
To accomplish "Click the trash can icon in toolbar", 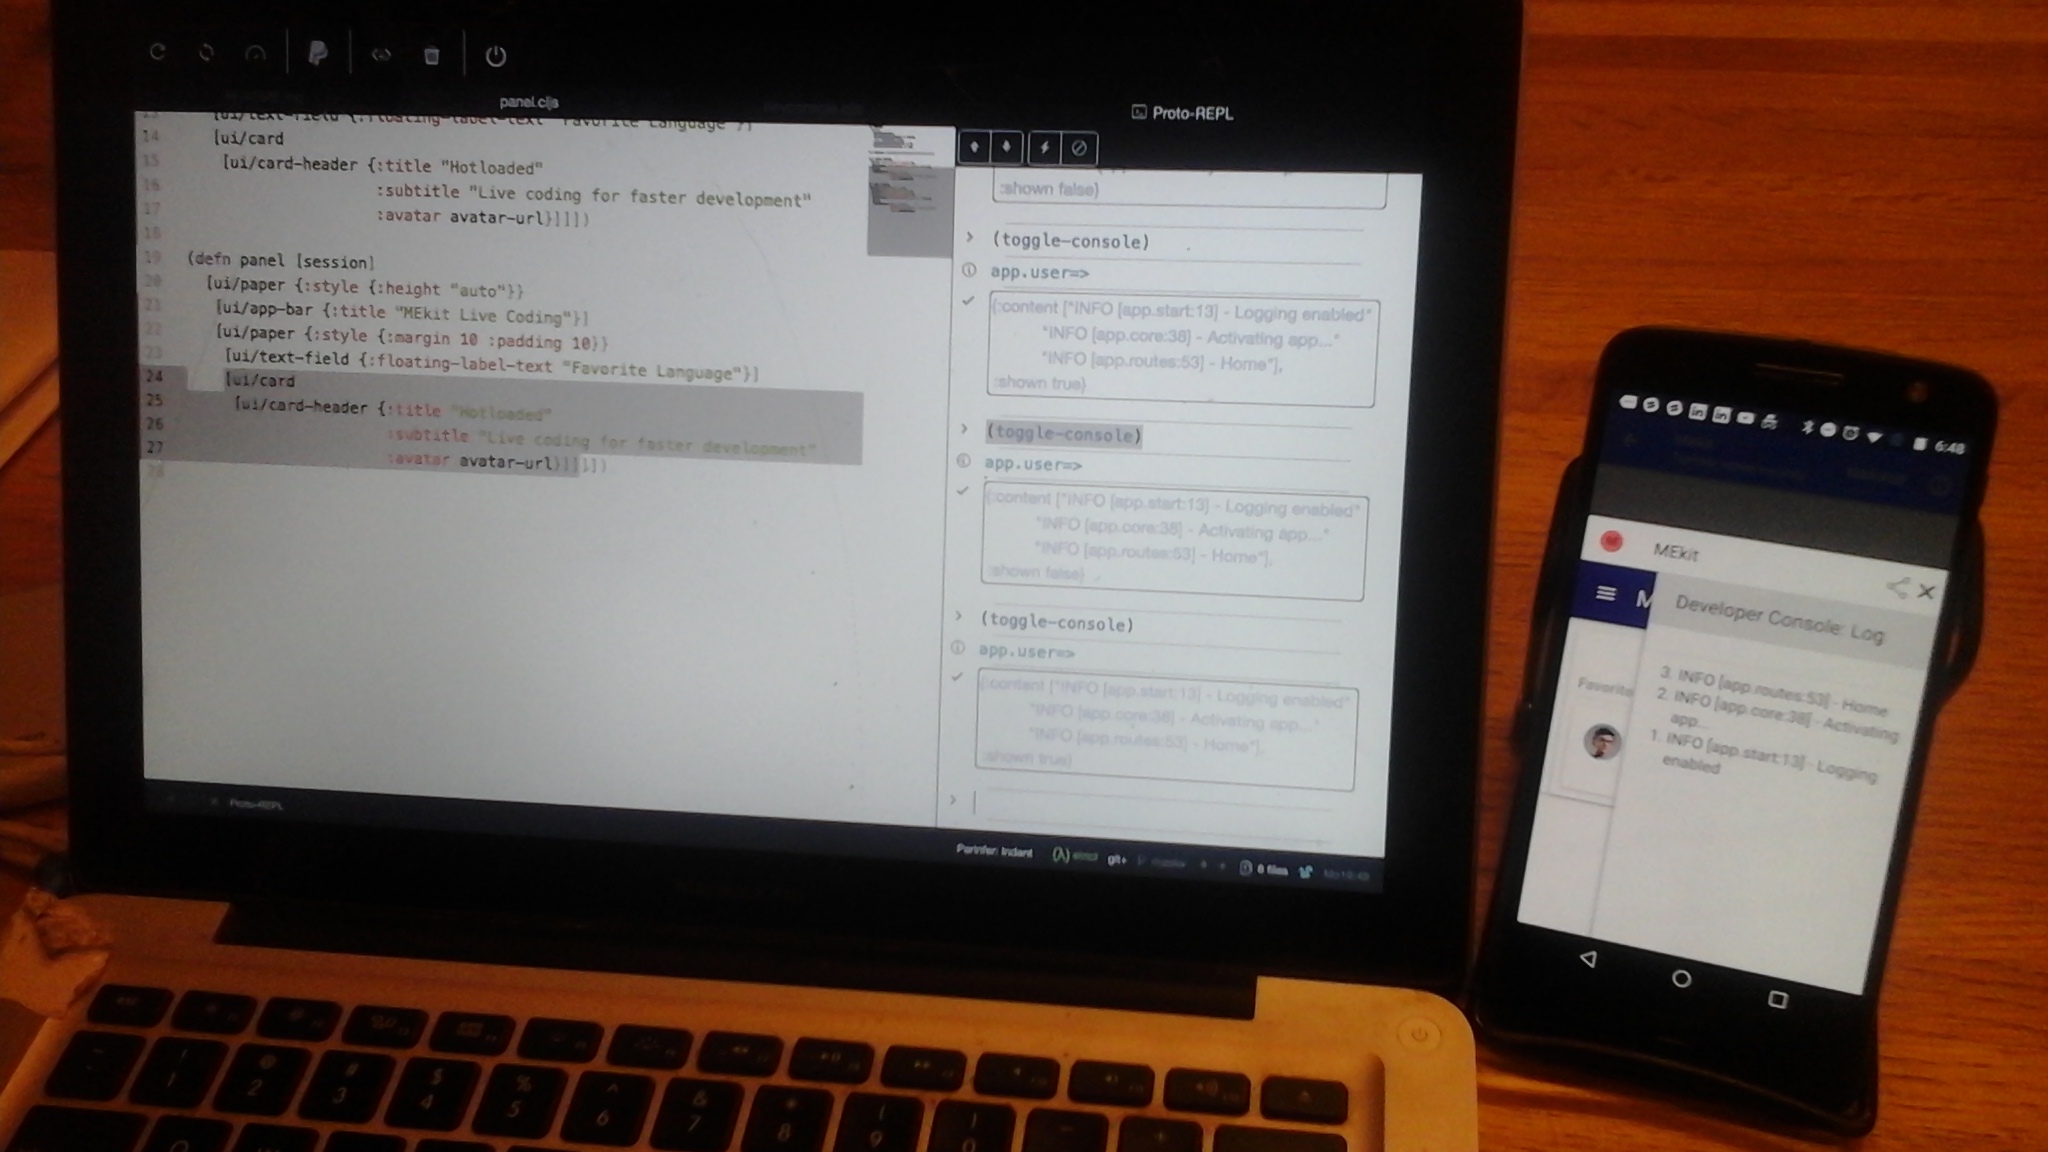I will point(432,56).
